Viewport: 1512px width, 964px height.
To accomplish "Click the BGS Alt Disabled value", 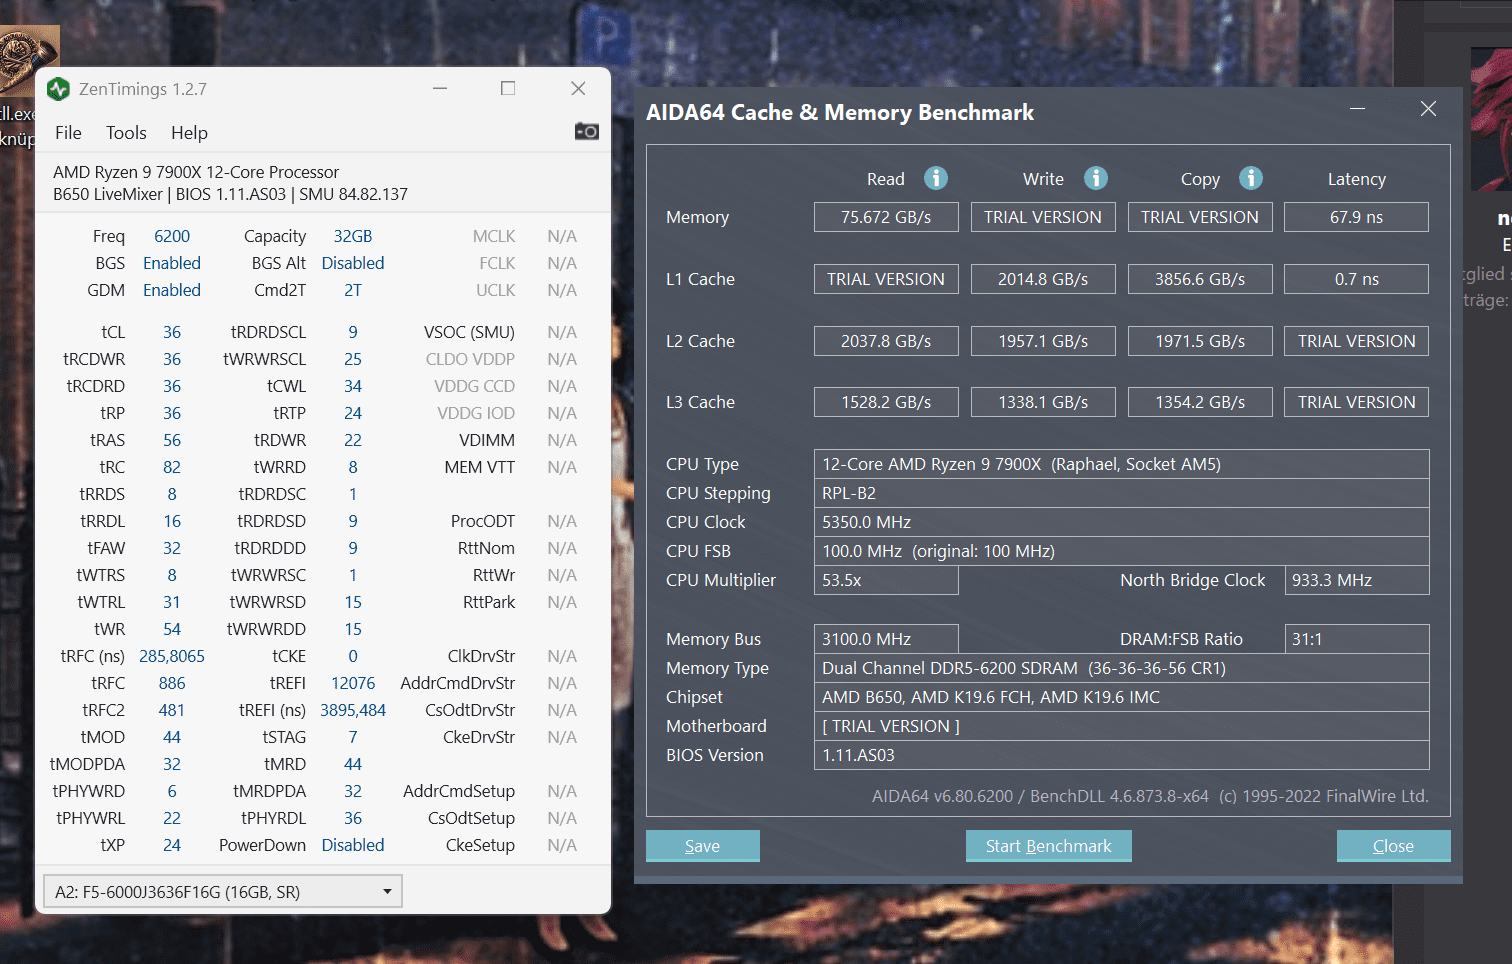I will [x=353, y=263].
